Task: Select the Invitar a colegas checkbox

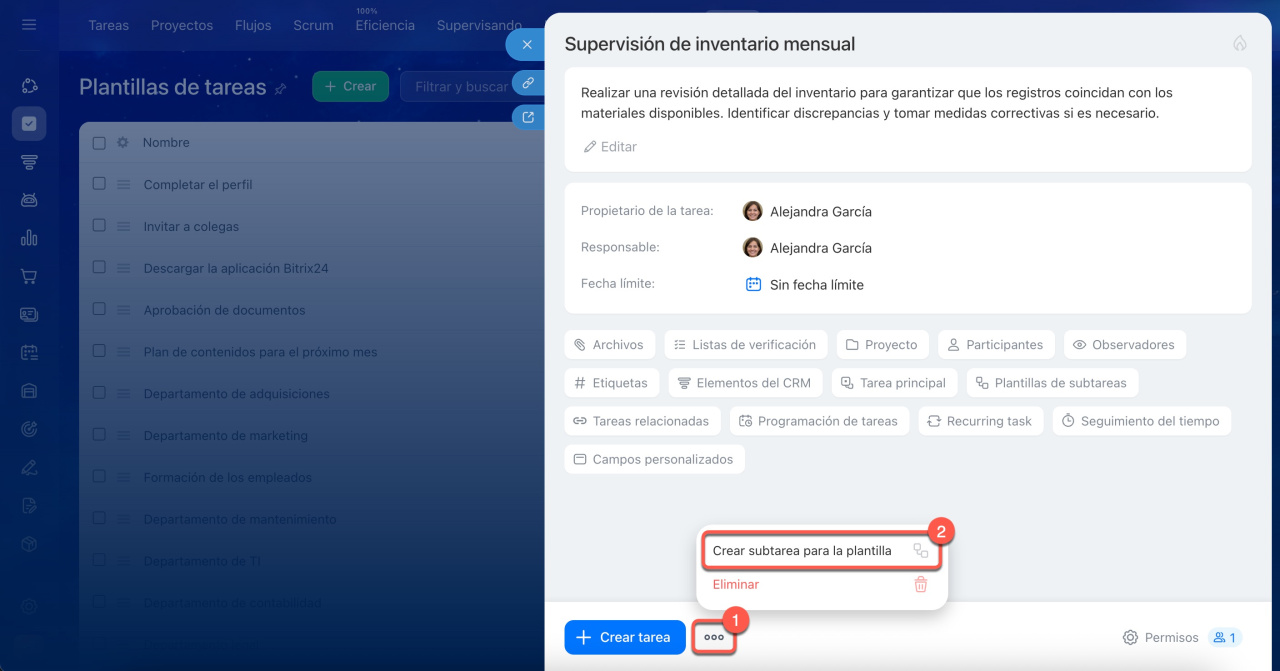Action: click(99, 226)
